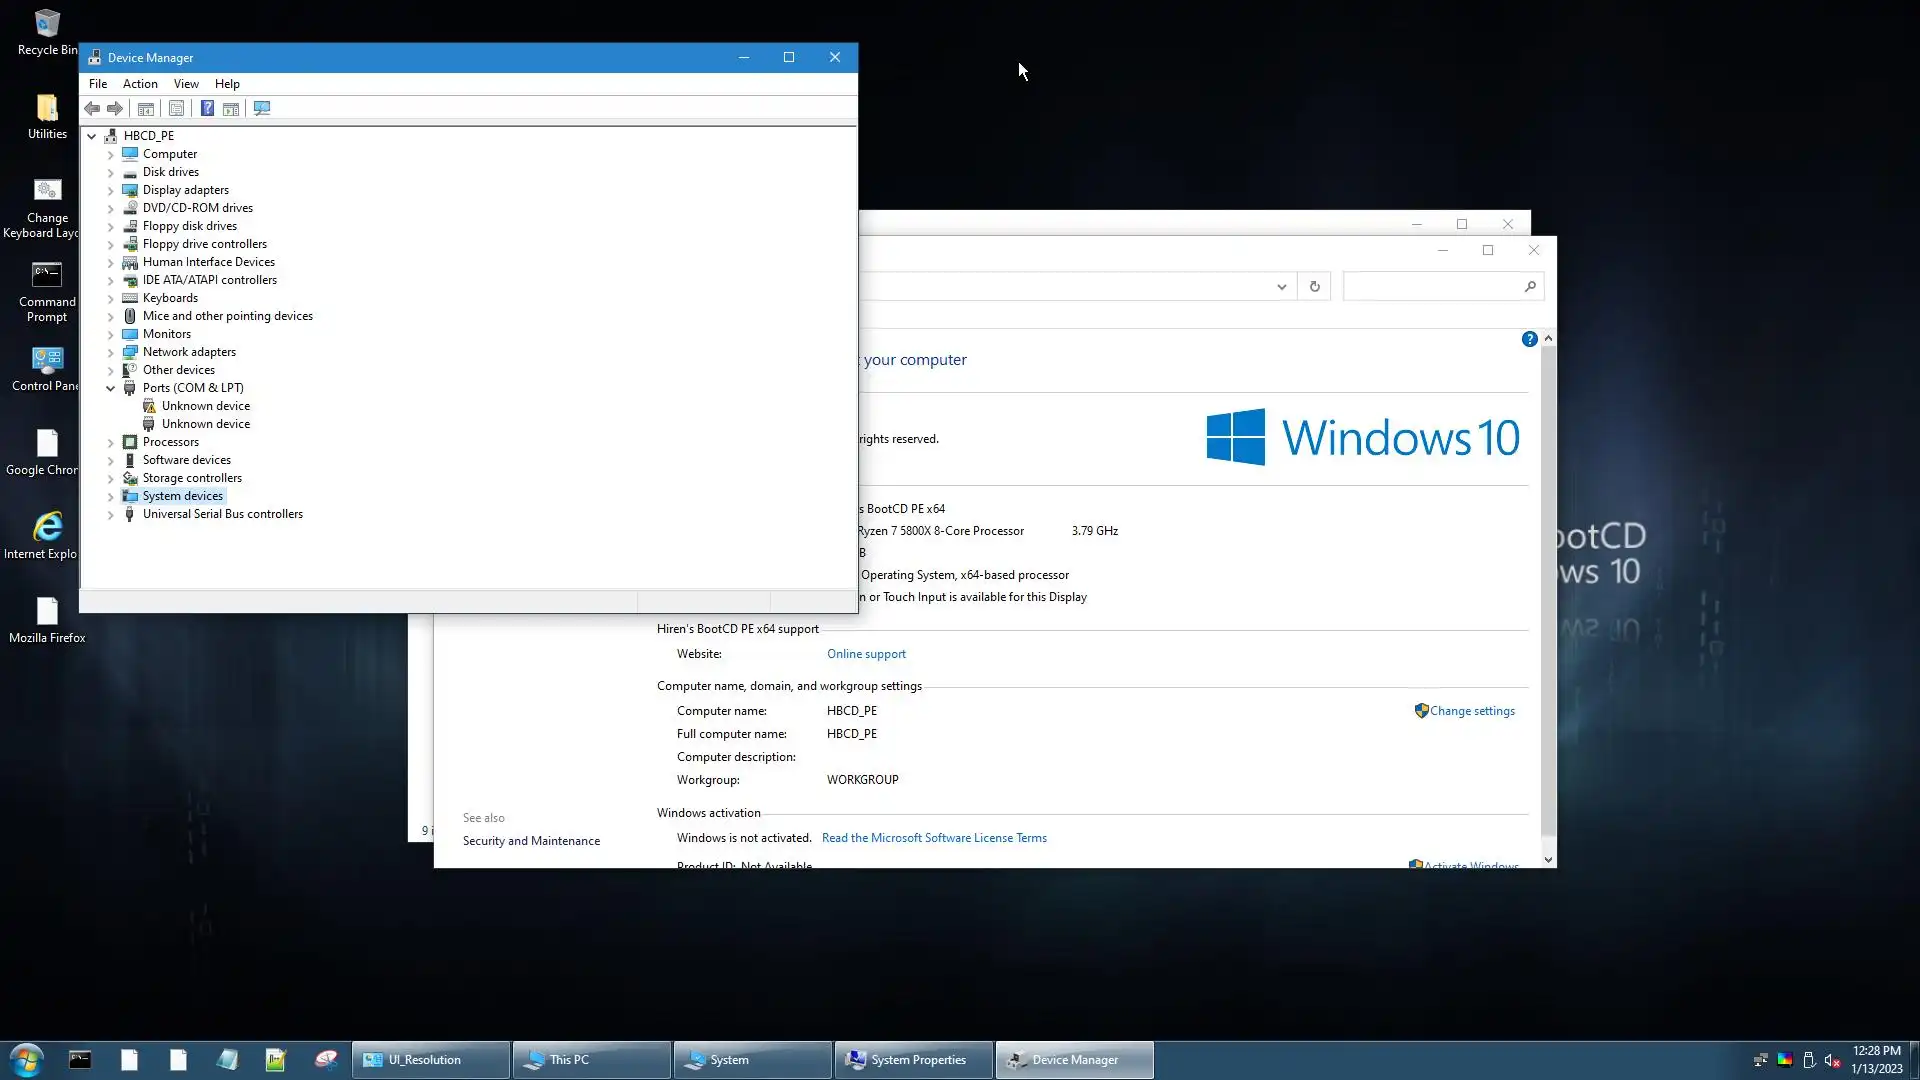The height and width of the screenshot is (1080, 1920).
Task: Click the System window search box
Action: click(x=1432, y=287)
